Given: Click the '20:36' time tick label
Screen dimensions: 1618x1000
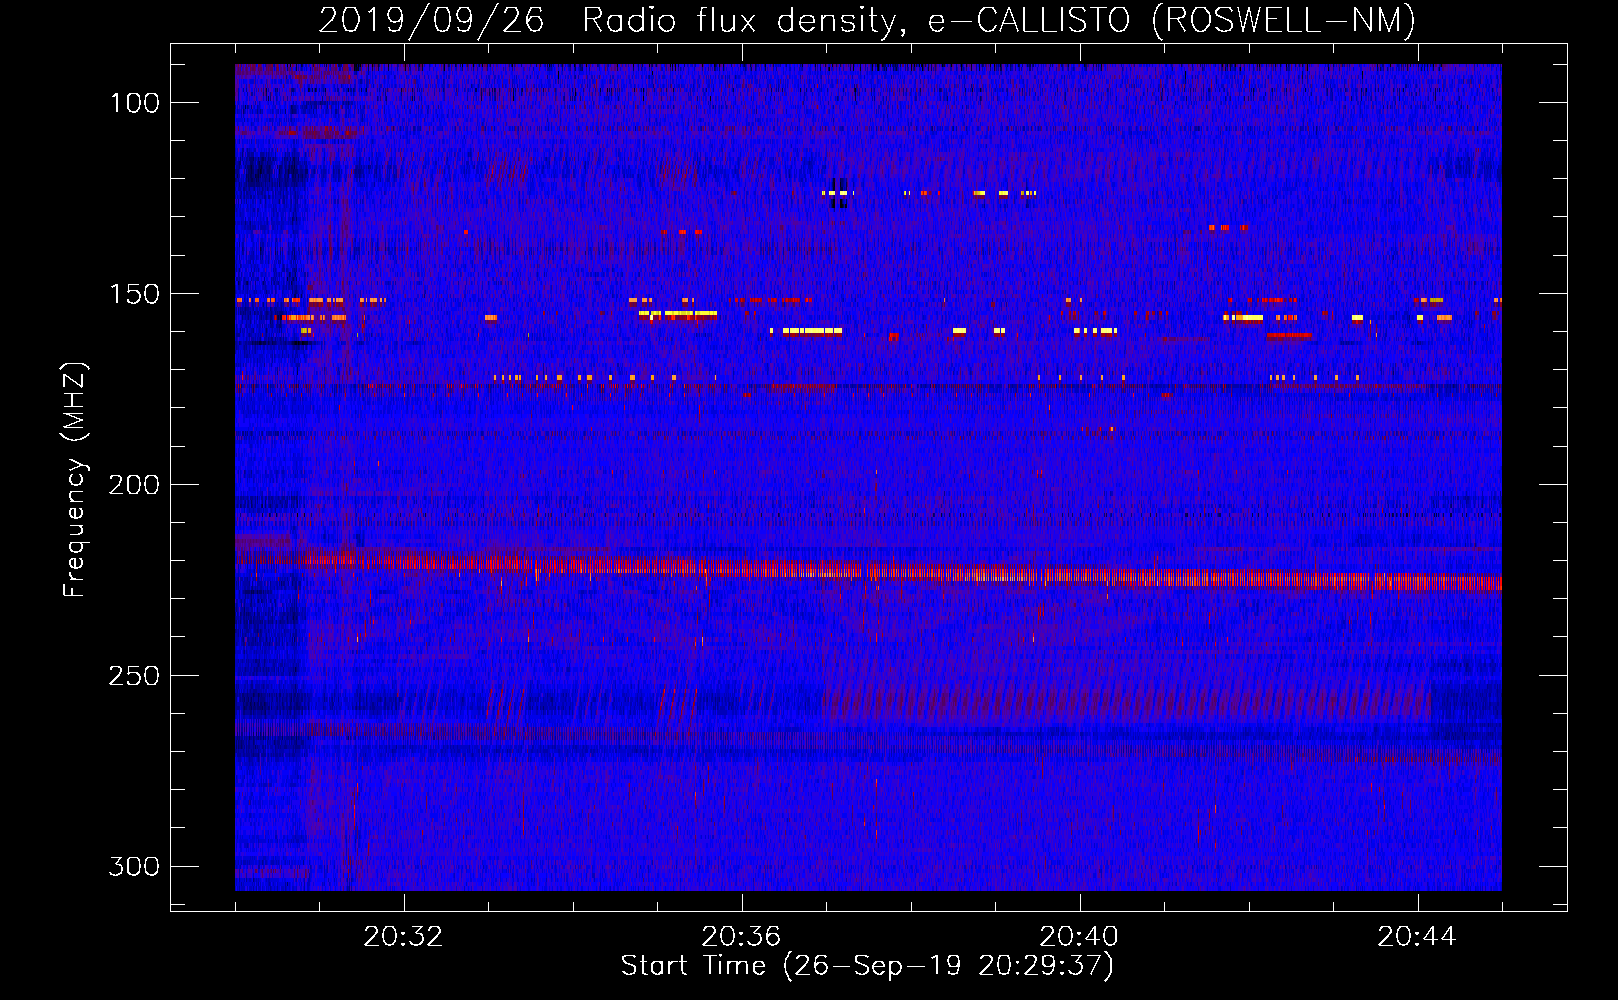Looking at the screenshot, I should click(741, 937).
